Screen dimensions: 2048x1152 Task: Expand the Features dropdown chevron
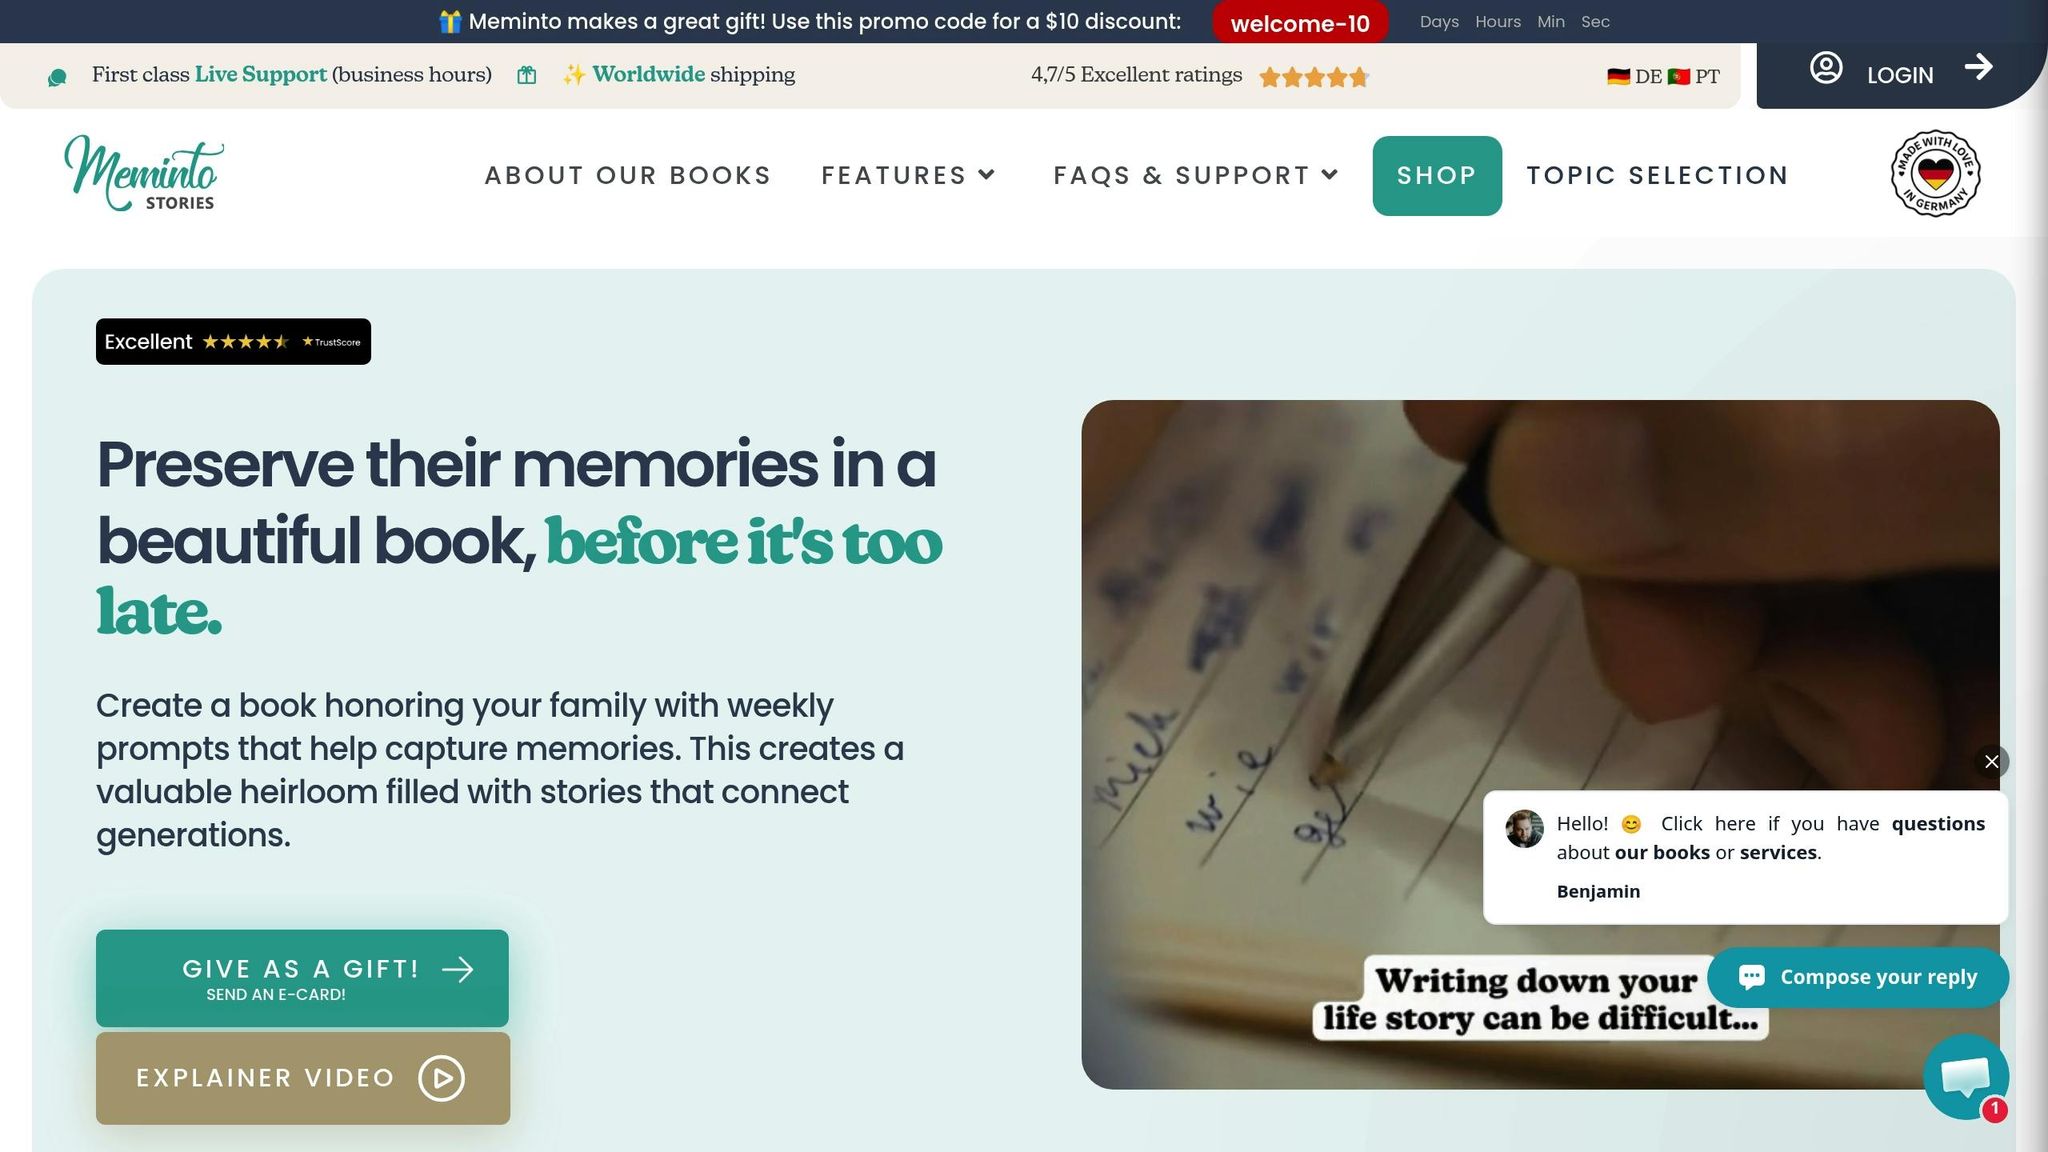pos(987,175)
